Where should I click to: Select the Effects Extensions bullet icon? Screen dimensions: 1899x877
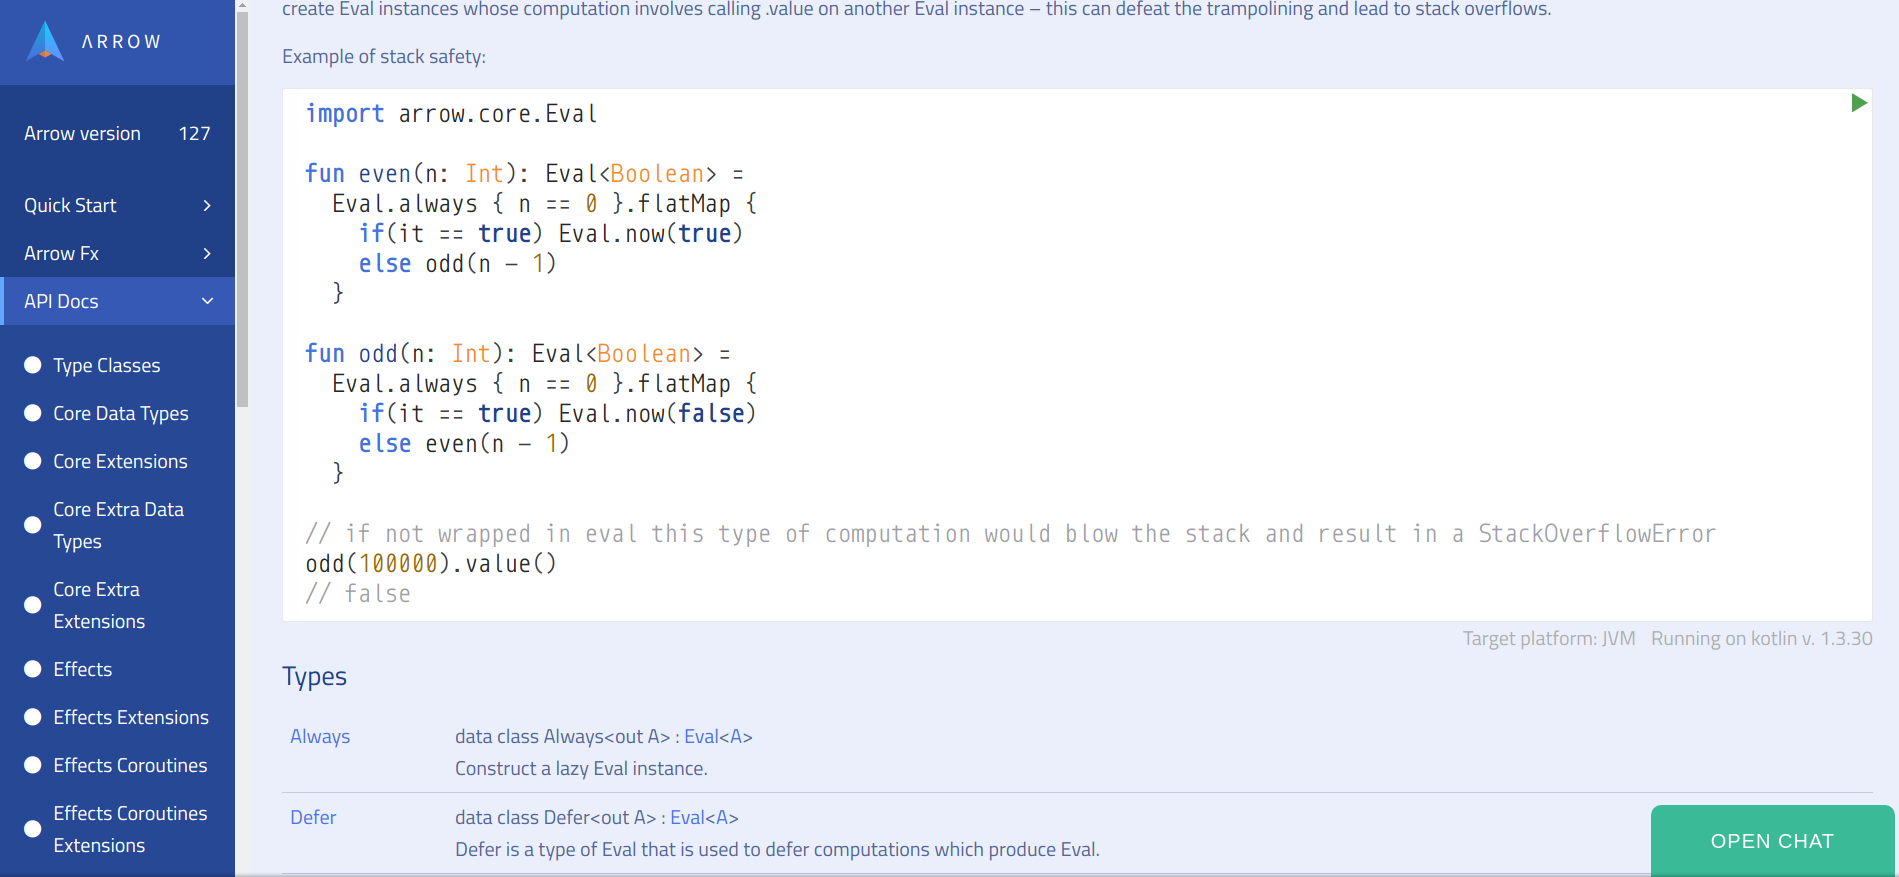(33, 716)
